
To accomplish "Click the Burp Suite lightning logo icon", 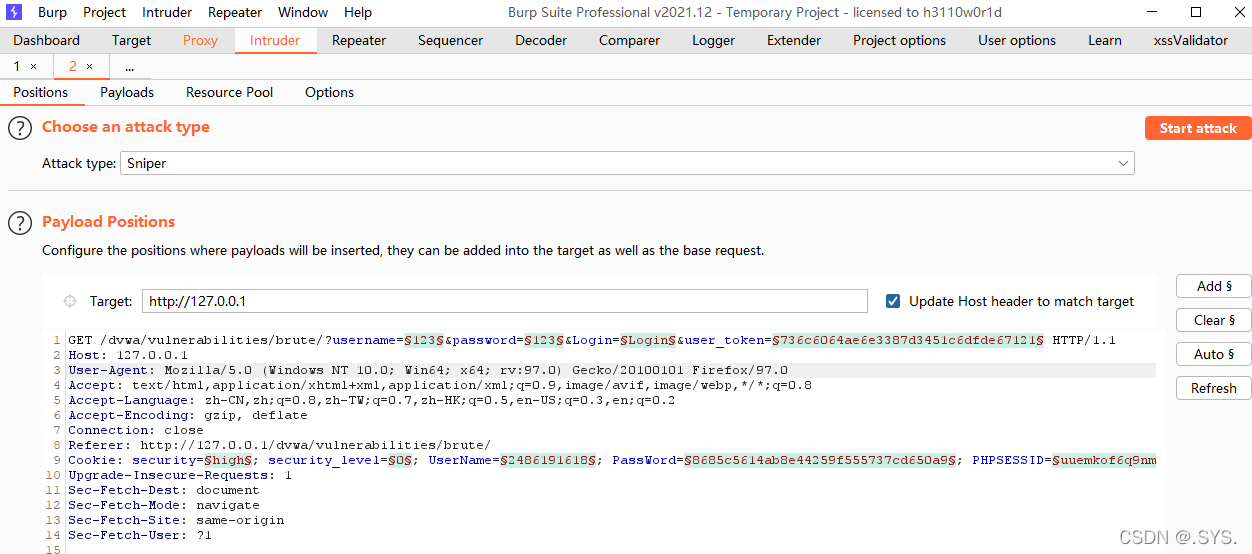I will 14,12.
